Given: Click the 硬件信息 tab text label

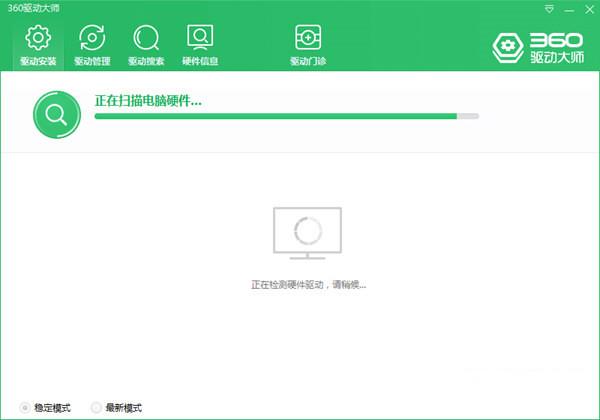Looking at the screenshot, I should [200, 61].
